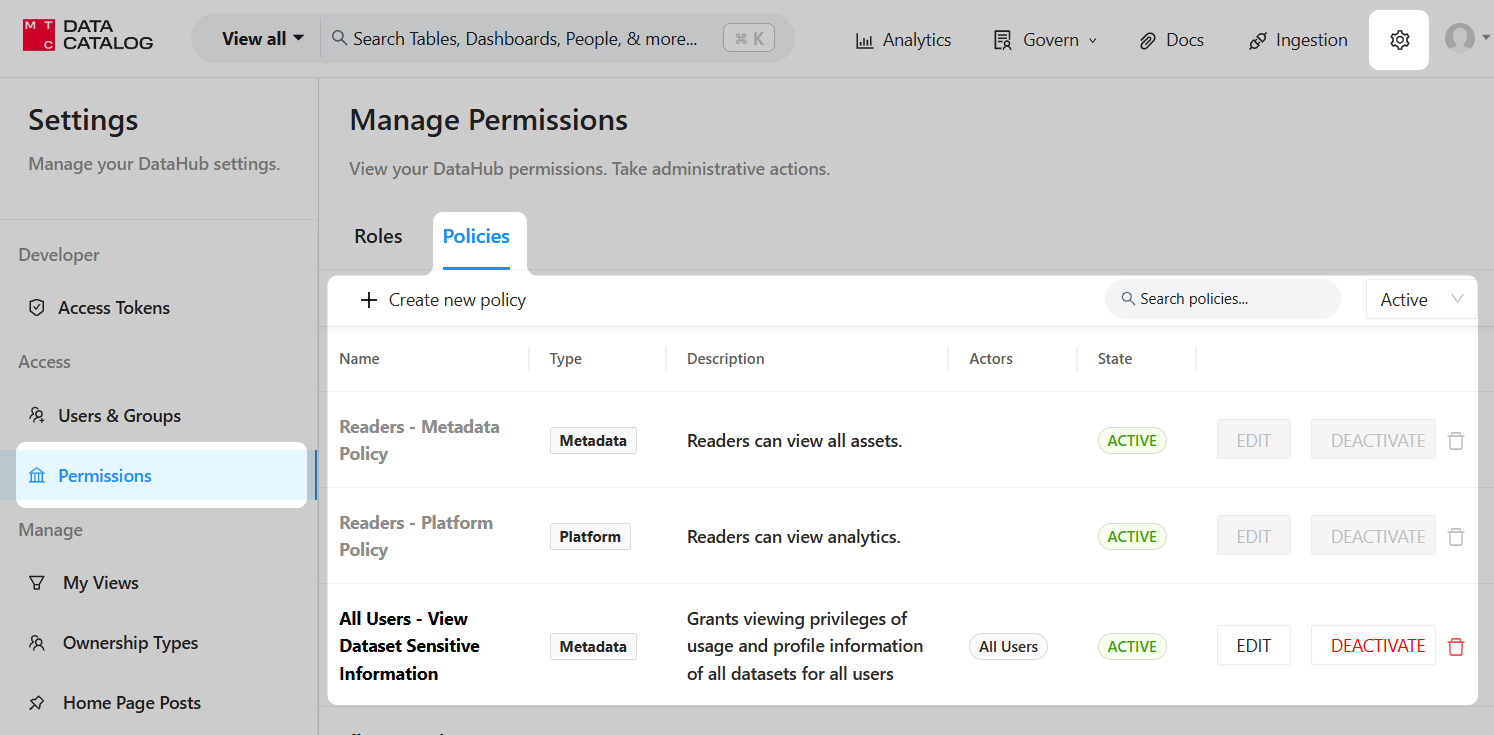
Task: Expand the View all dropdown
Action: (263, 39)
